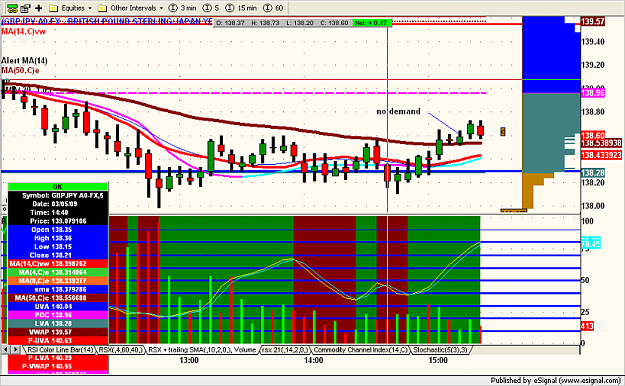Click the Close 138.21 data row

[58, 255]
